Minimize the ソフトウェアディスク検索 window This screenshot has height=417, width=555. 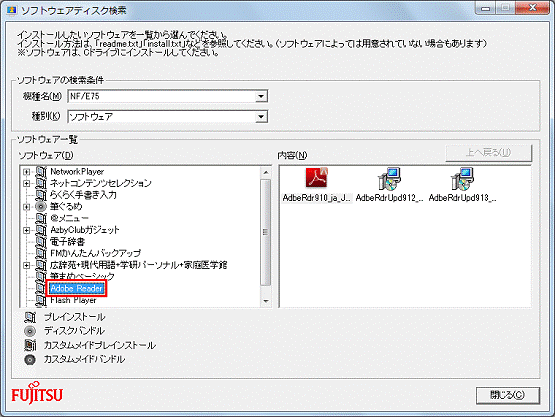486,8
